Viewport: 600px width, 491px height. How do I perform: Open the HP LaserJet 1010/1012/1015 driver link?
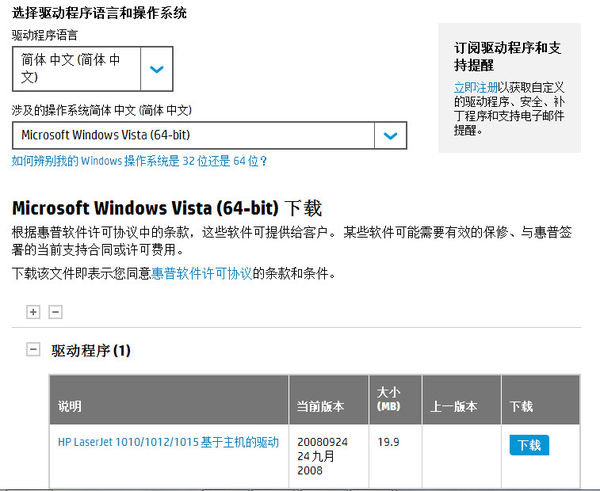click(168, 442)
